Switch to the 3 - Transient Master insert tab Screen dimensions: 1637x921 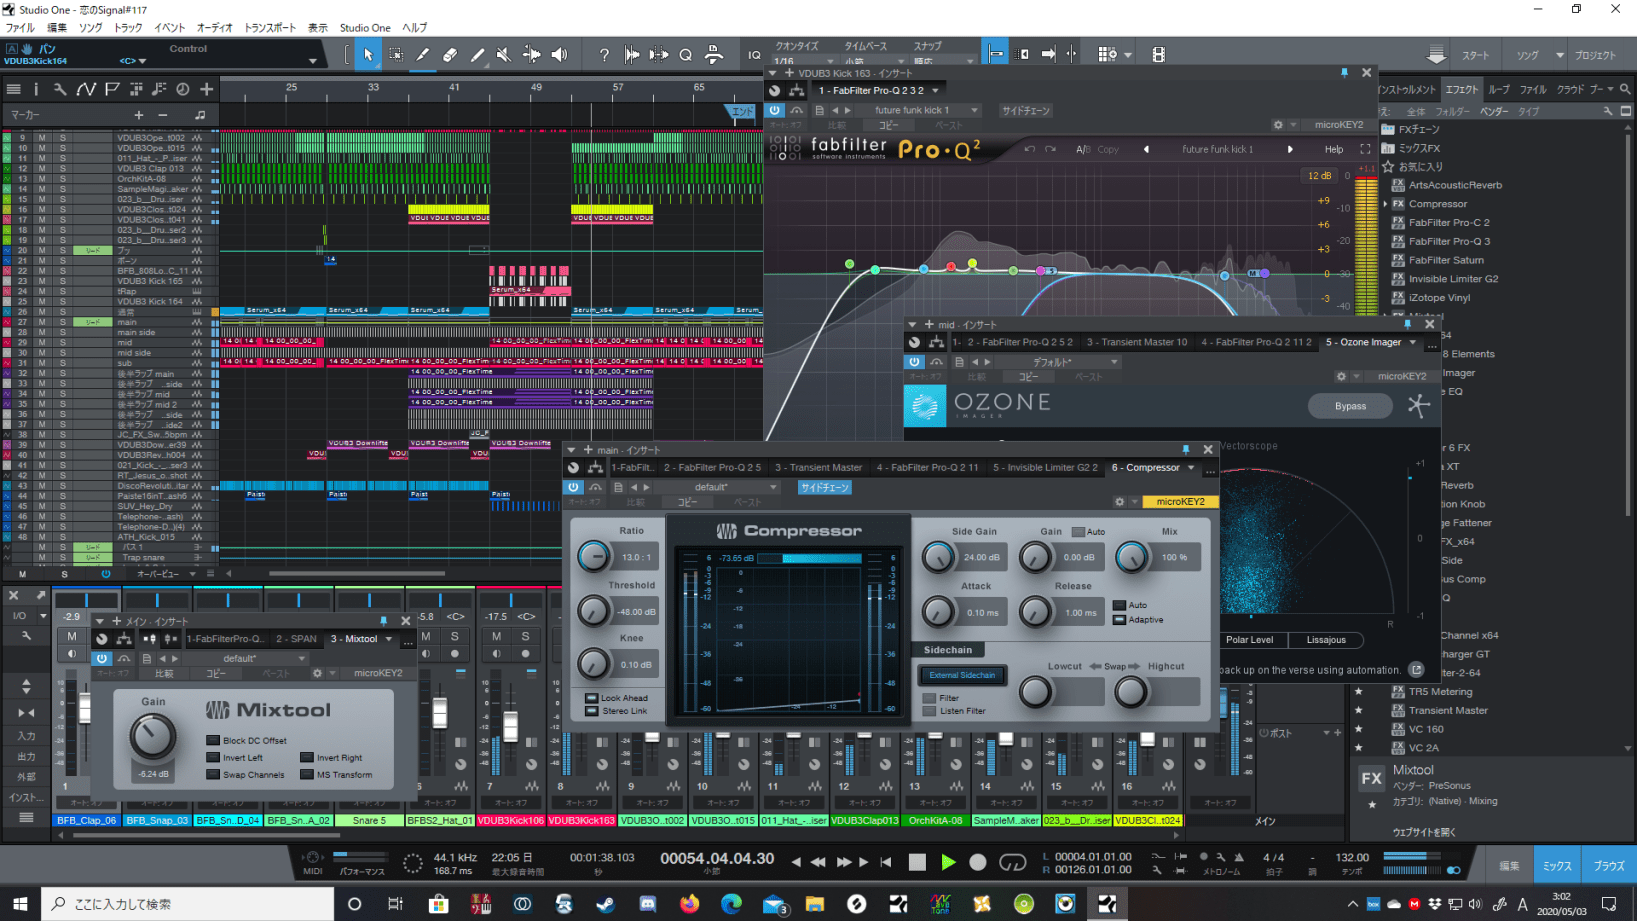pyautogui.click(x=818, y=467)
